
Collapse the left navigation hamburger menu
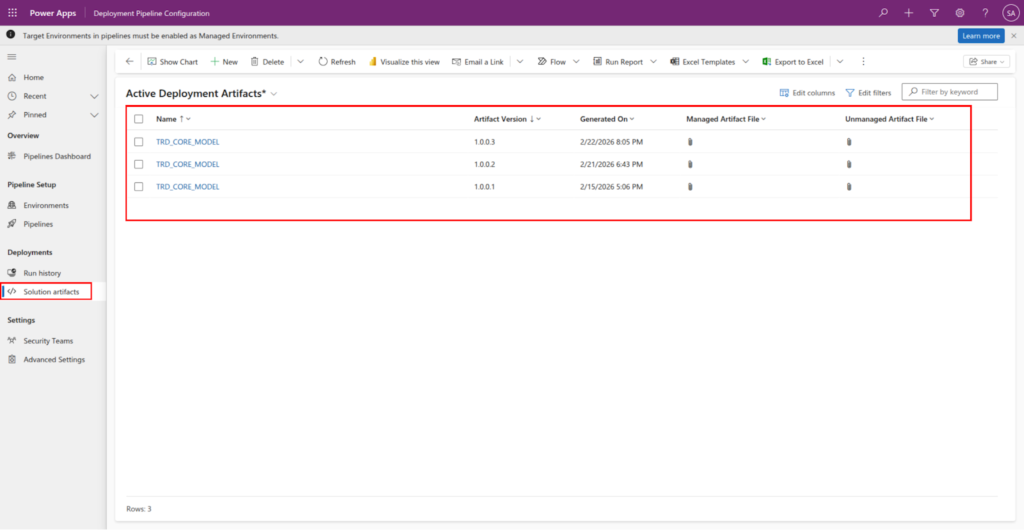coord(12,58)
